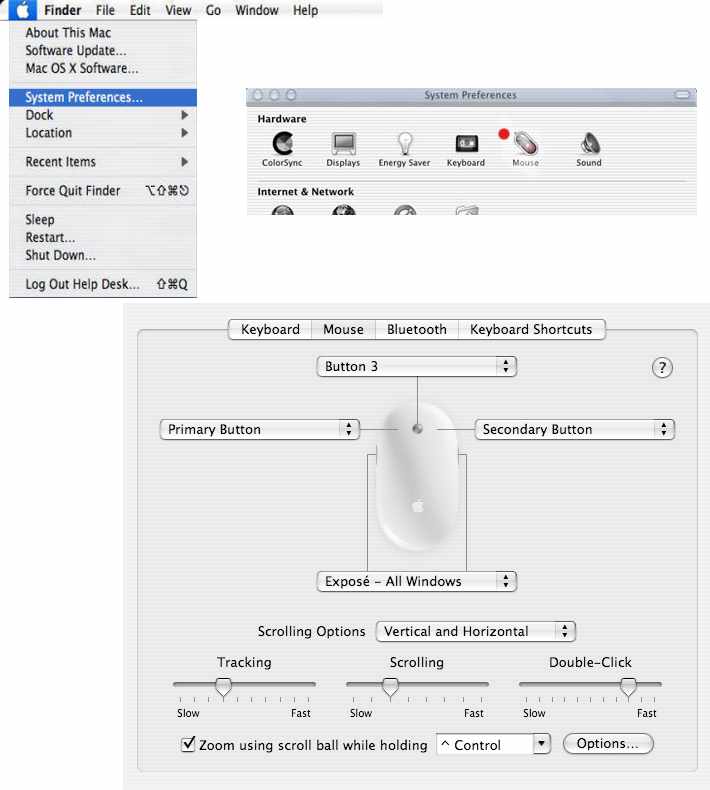The height and width of the screenshot is (790, 710).
Task: Open the Mouse preference icon
Action: click(526, 145)
